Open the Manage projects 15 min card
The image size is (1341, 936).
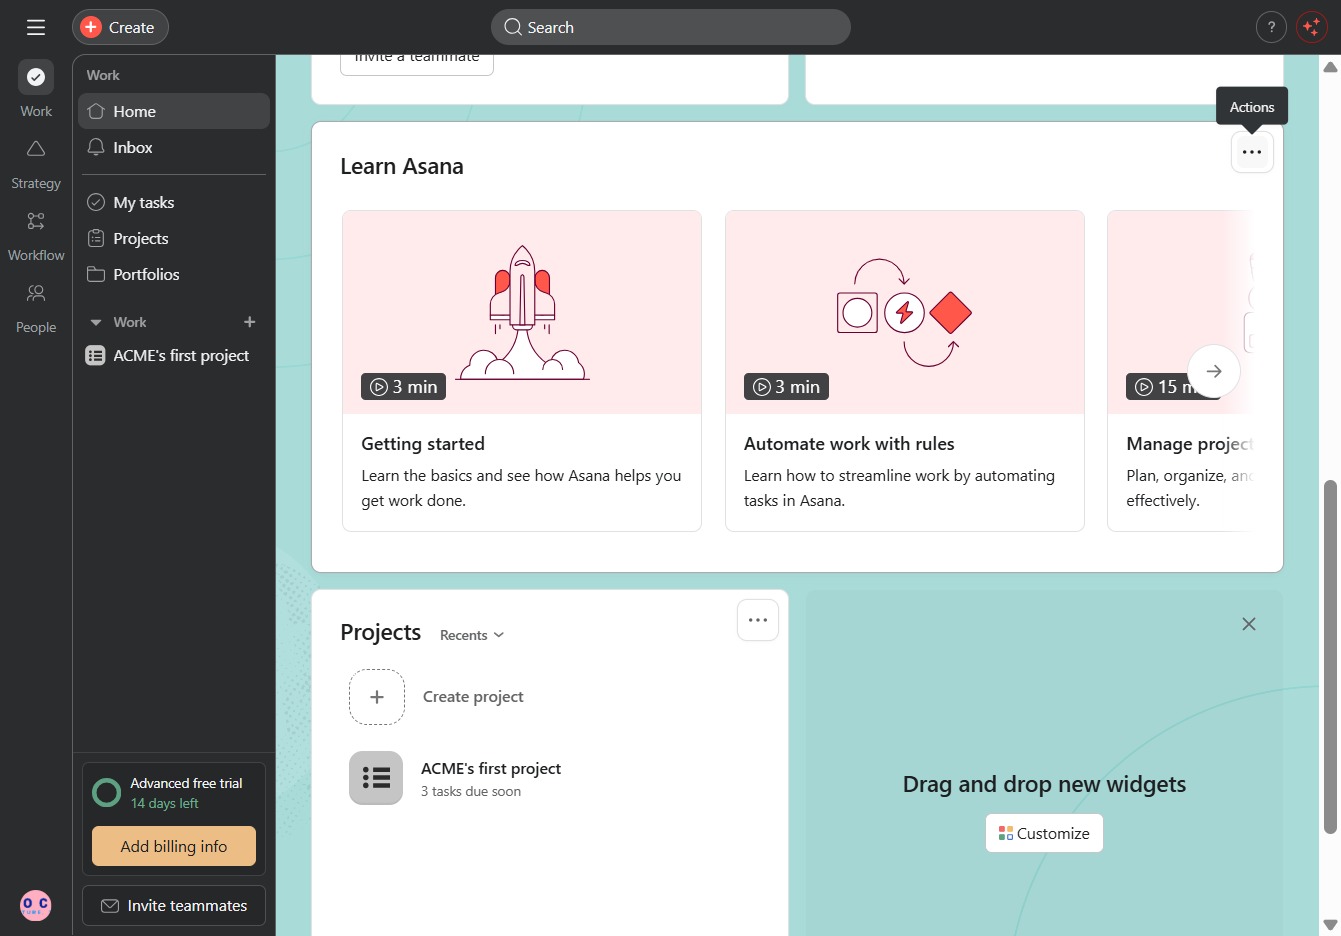1180,371
